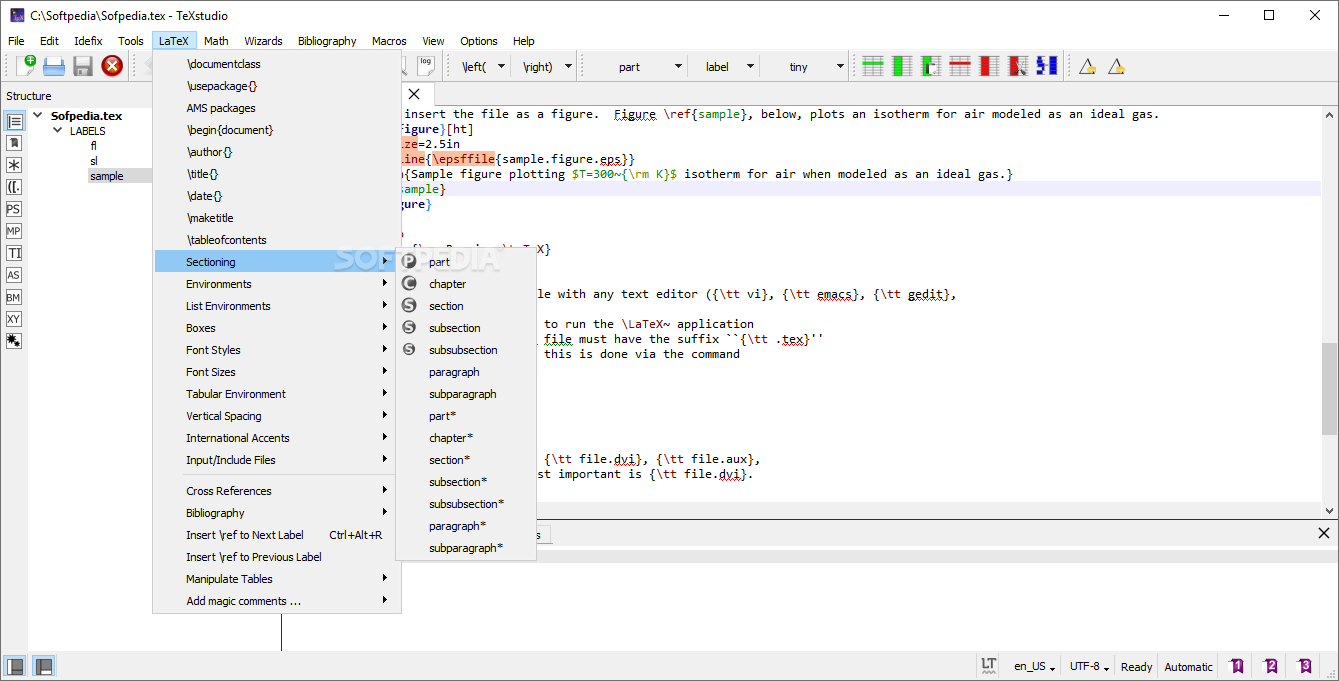Open the BM Beamer command panel
The width and height of the screenshot is (1339, 681).
14,297
